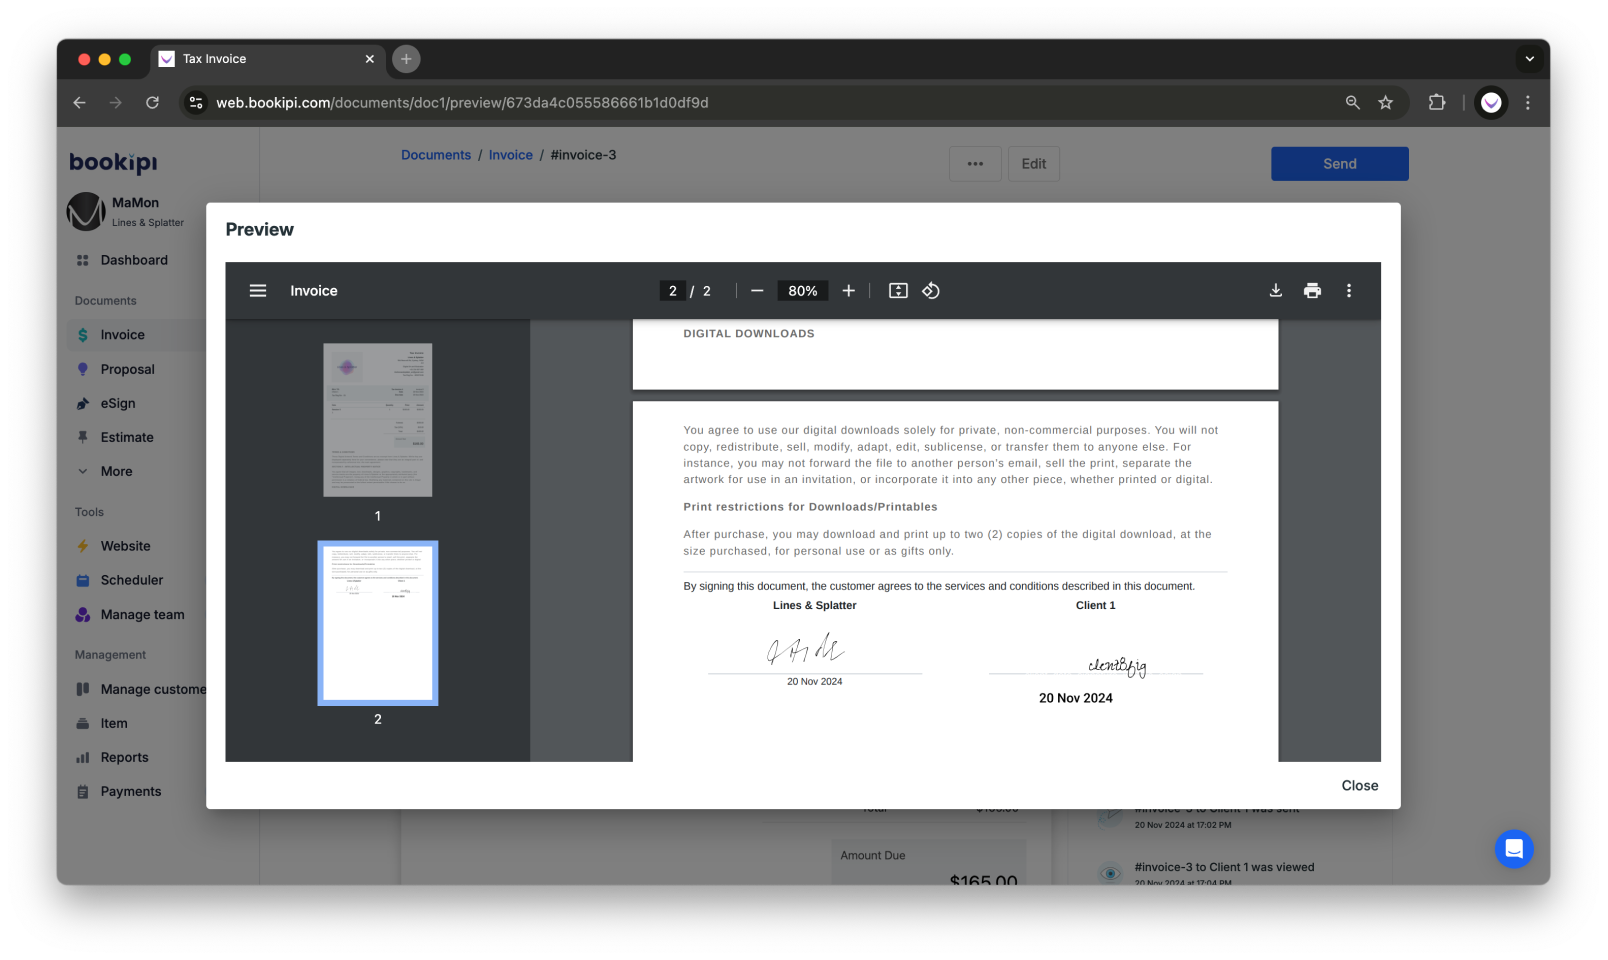
Task: Open the Documents breadcrumb link
Action: tap(435, 155)
